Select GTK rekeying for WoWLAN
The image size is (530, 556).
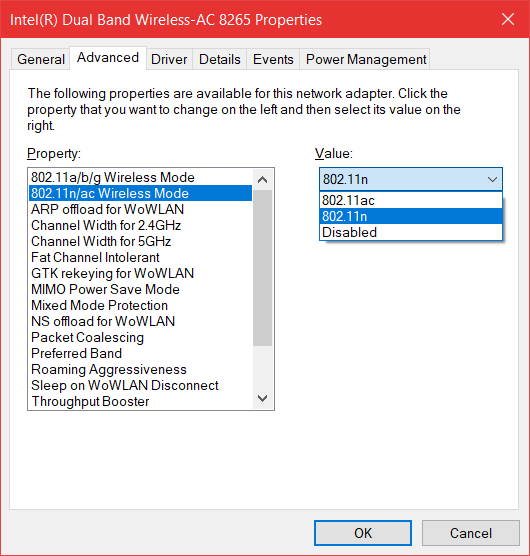coord(140,273)
